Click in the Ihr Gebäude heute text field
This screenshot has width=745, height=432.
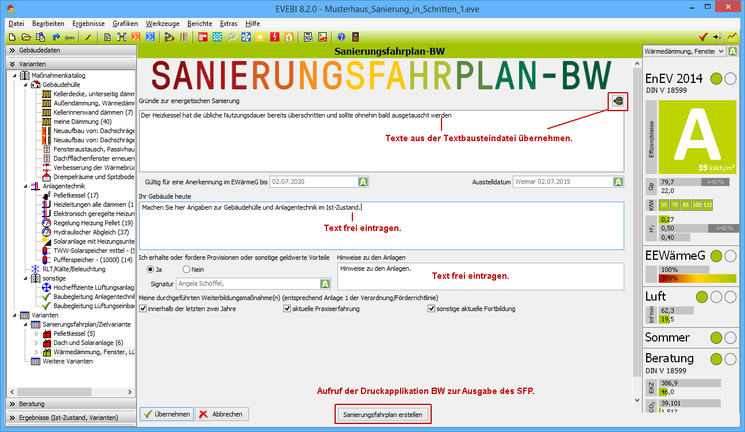click(x=381, y=226)
